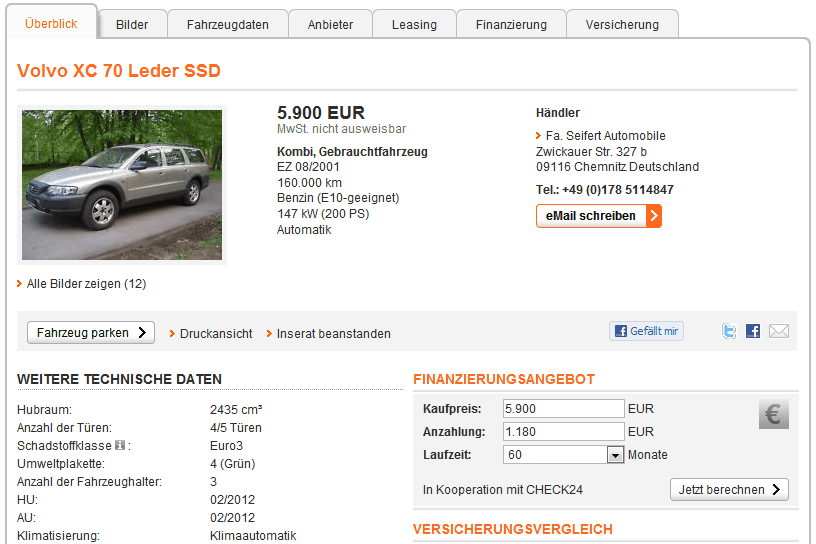Focus the Anzahlung input field
The height and width of the screenshot is (544, 816).
[564, 432]
